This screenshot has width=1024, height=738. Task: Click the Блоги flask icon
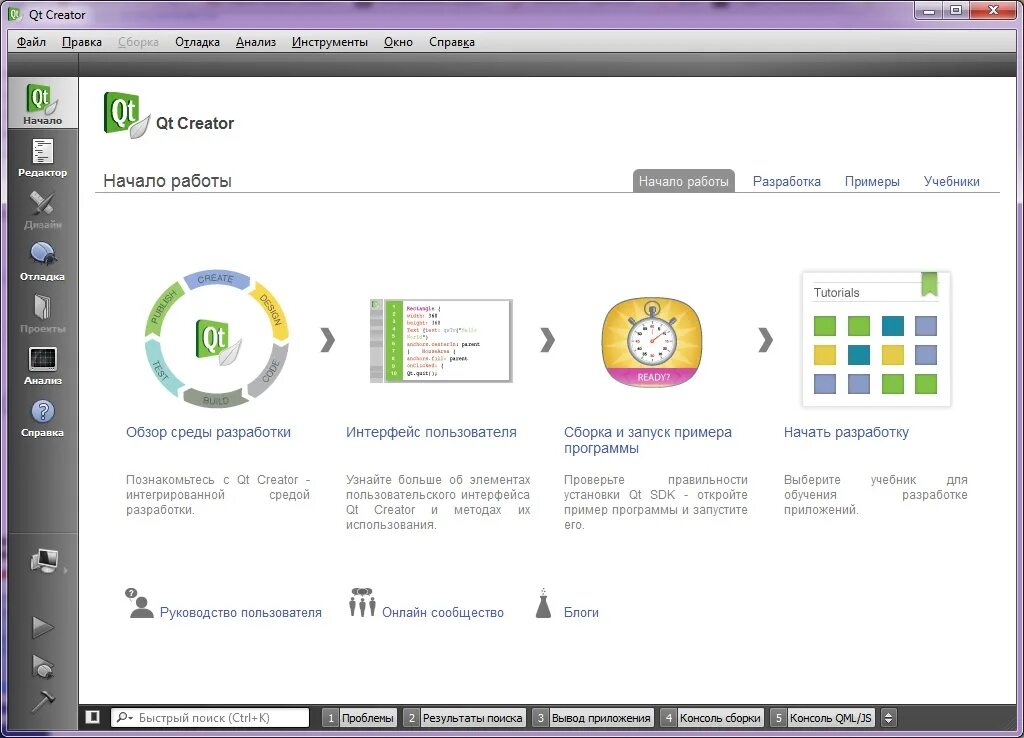[x=543, y=603]
